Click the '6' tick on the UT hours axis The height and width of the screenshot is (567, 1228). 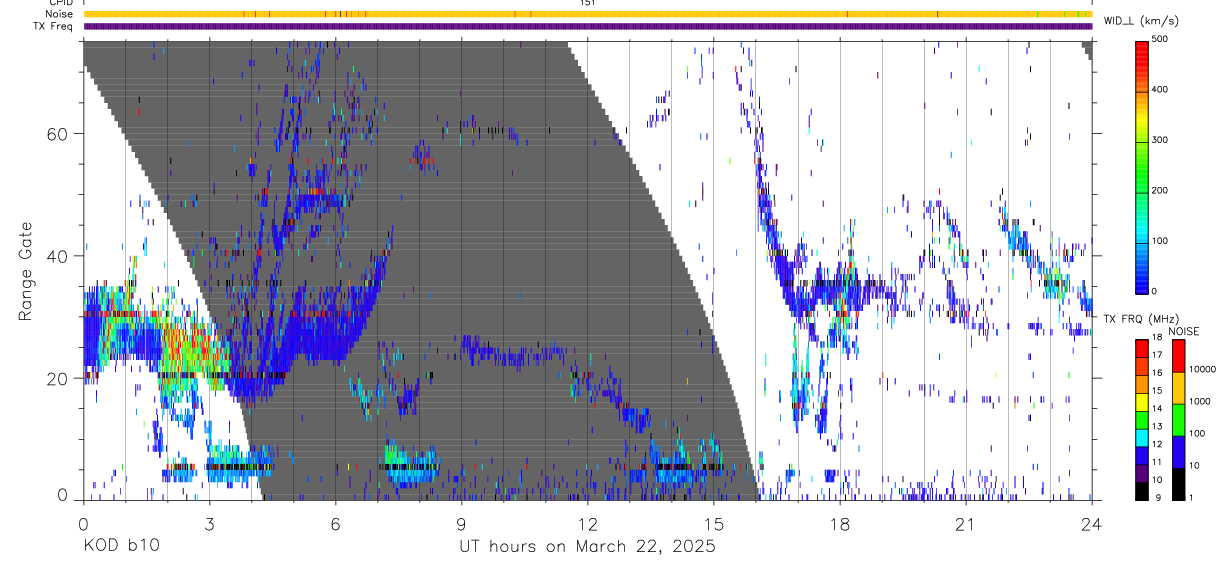(x=336, y=523)
